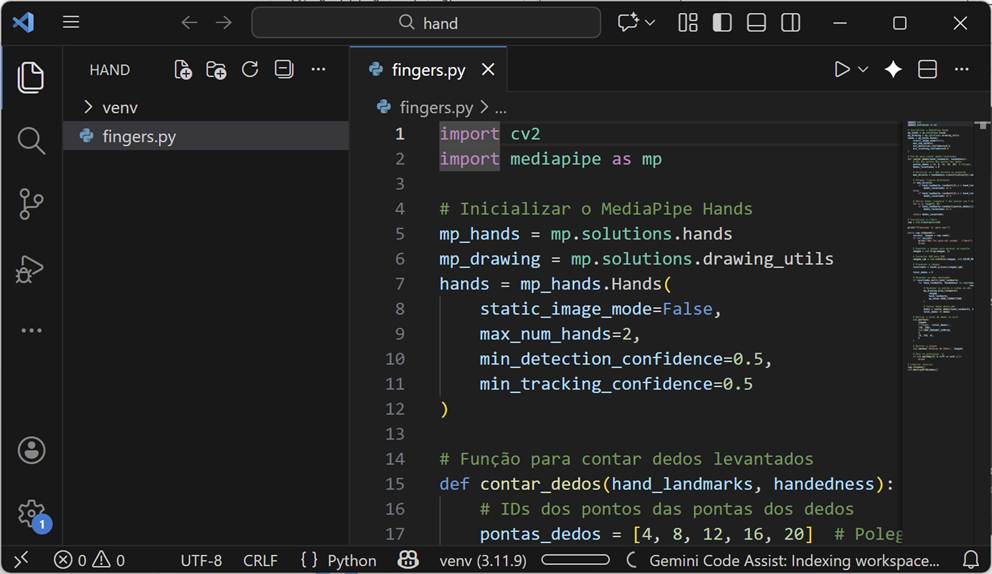Open the hamburger application menu
992x574 pixels.
tap(71, 23)
